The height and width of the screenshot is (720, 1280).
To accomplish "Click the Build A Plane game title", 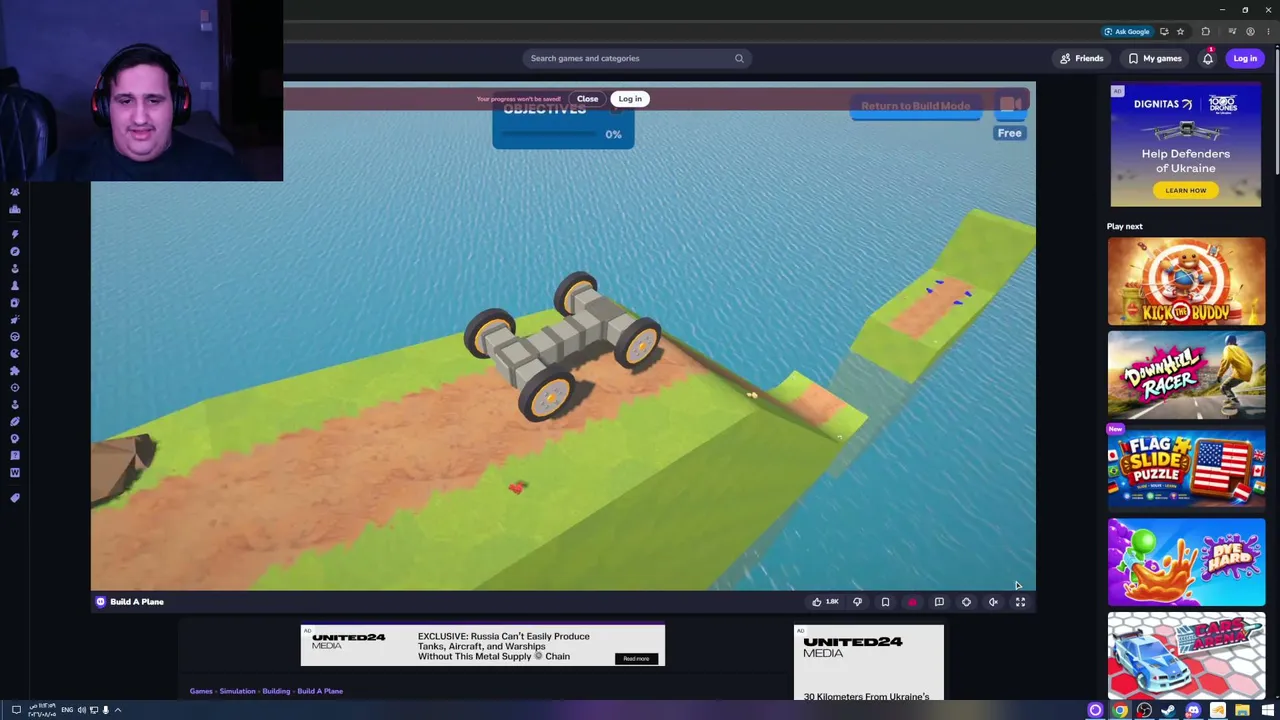I will (x=137, y=602).
